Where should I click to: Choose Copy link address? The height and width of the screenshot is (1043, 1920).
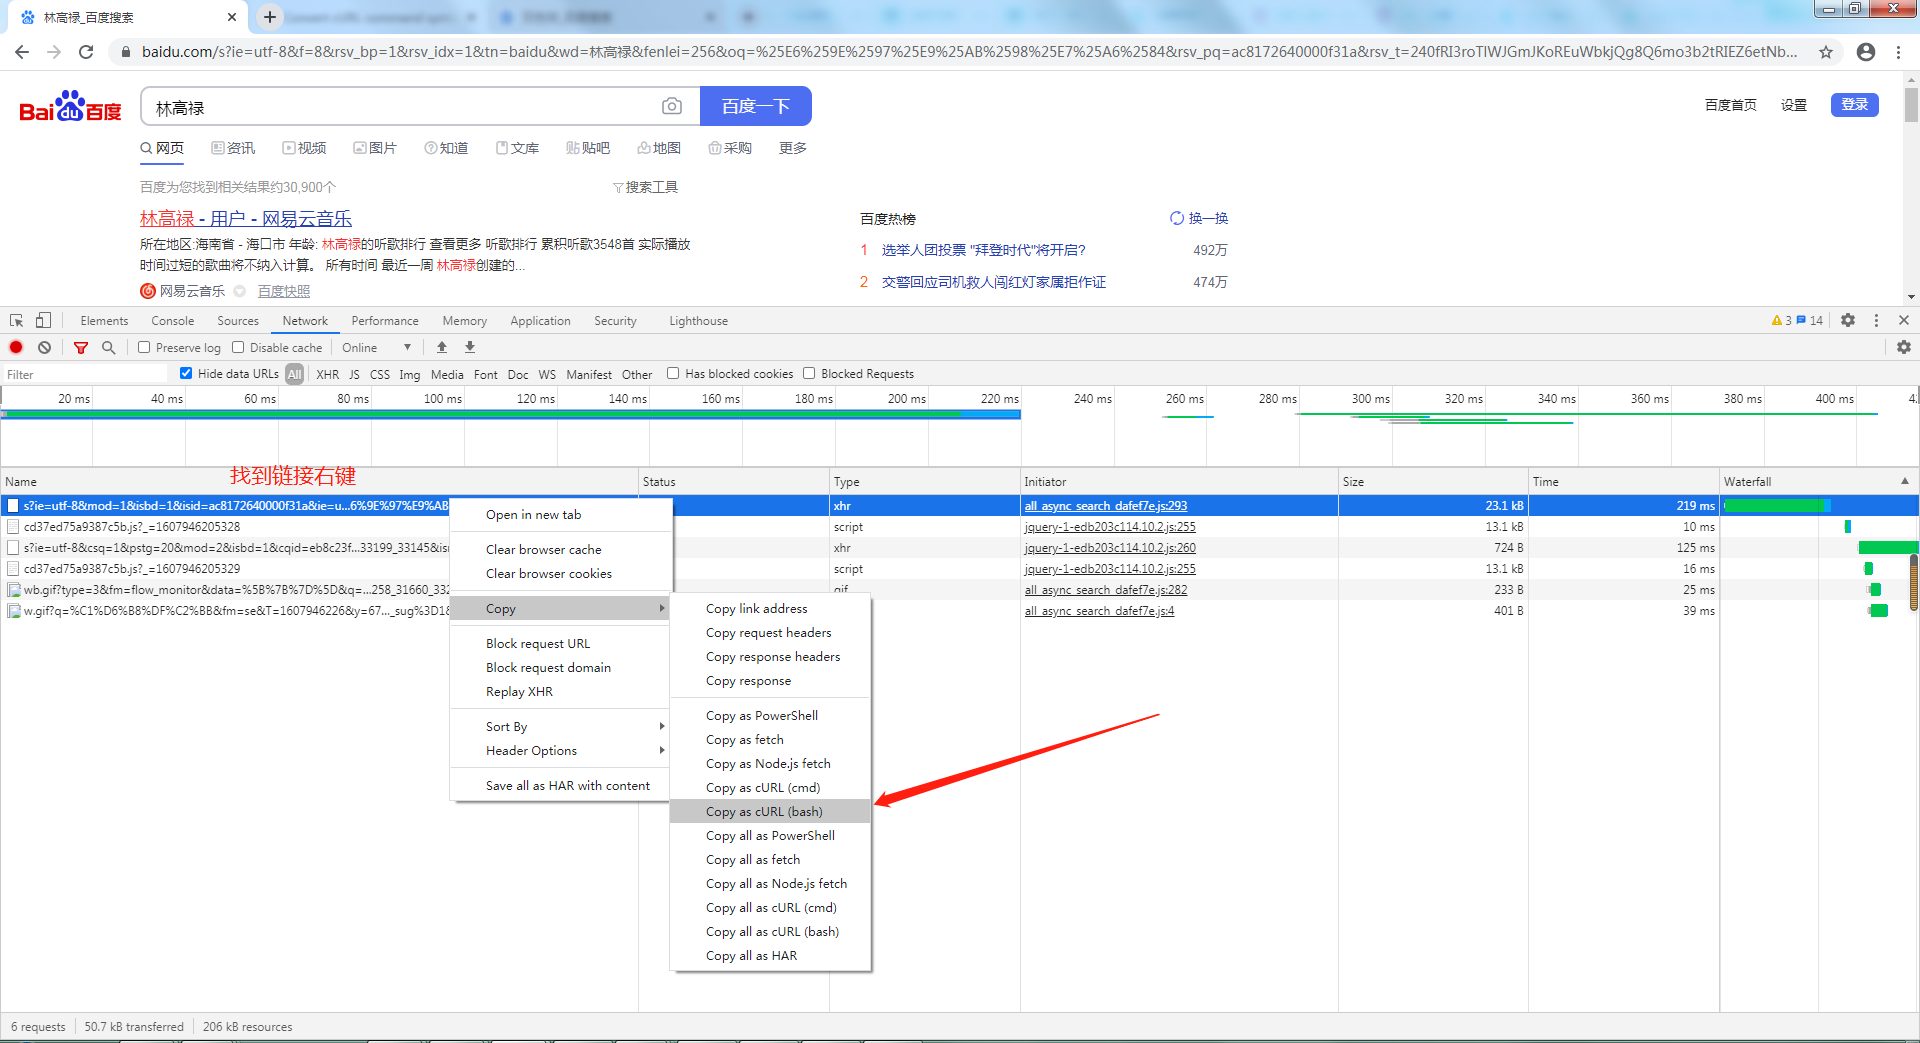(x=770, y=609)
